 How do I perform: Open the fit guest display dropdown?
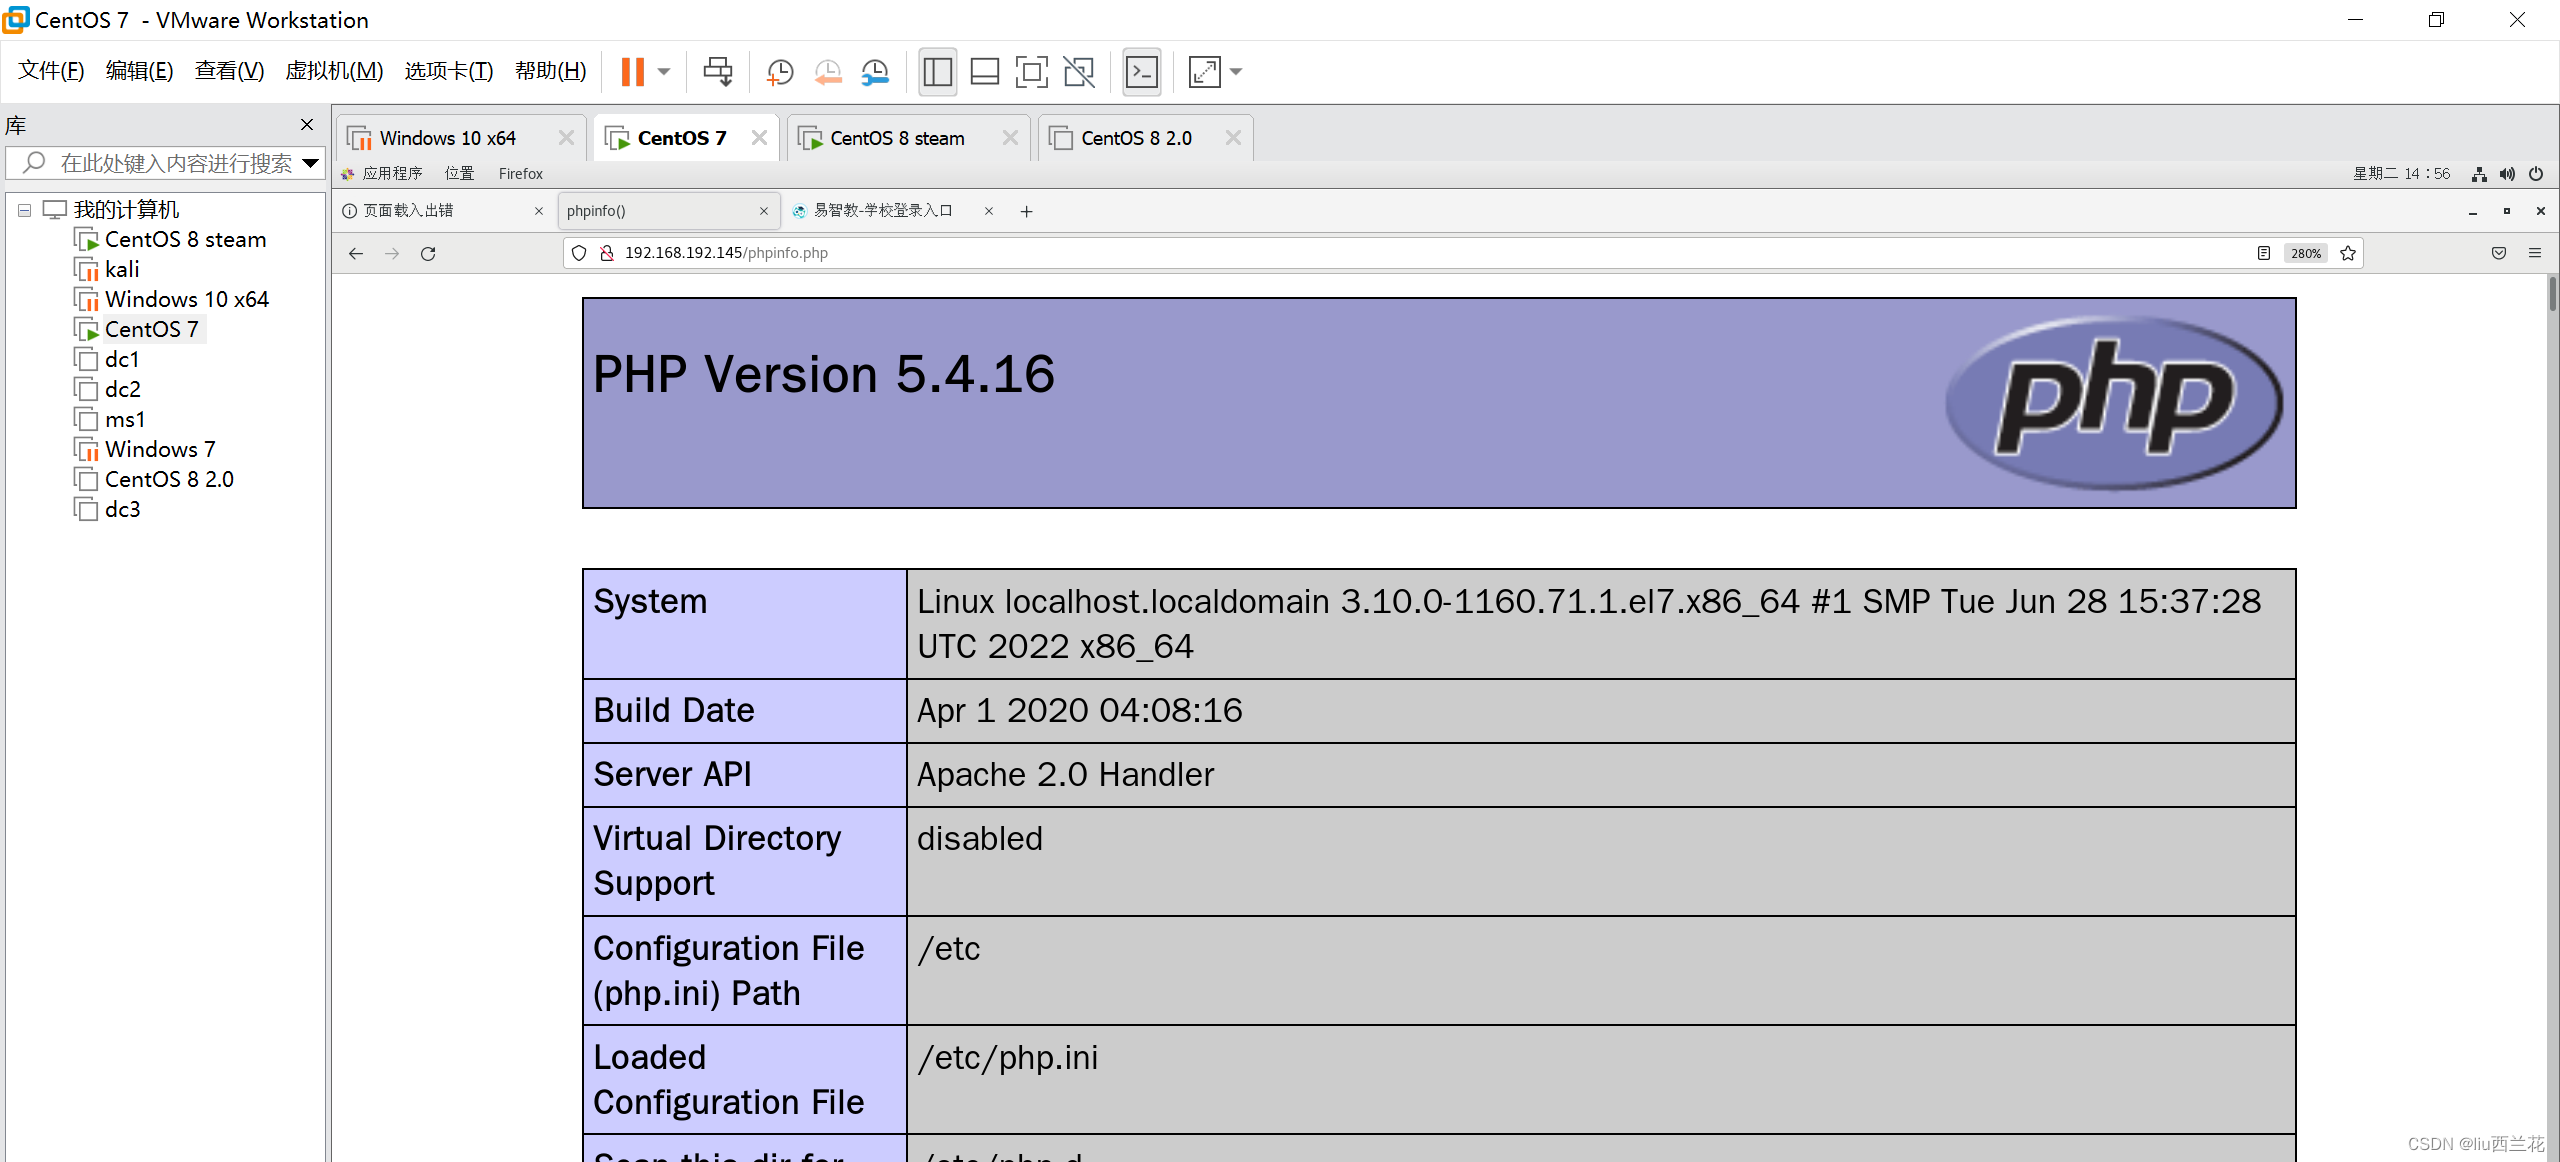click(1237, 71)
